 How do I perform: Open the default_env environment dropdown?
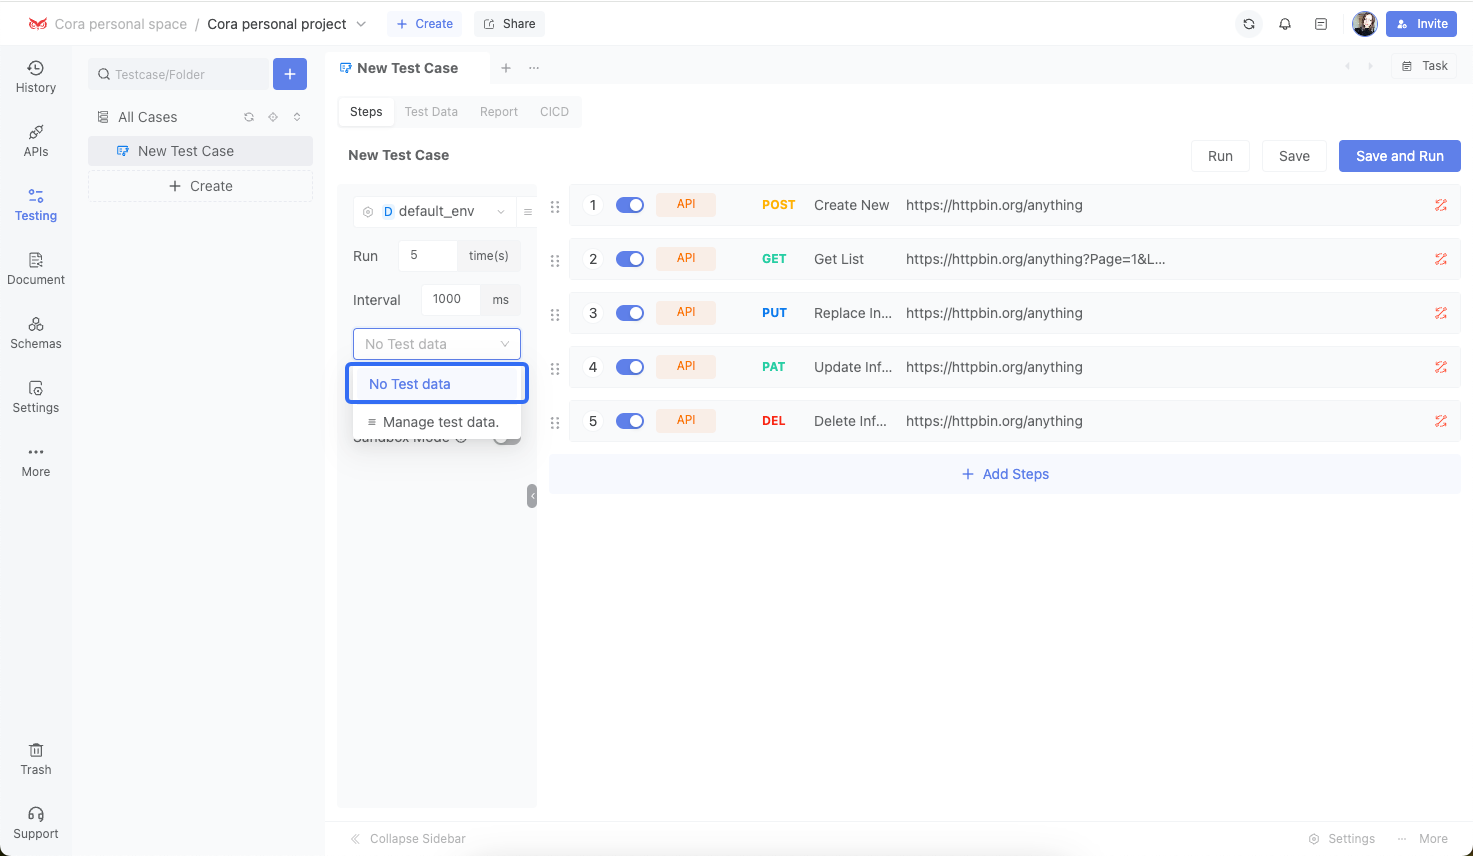coord(433,212)
